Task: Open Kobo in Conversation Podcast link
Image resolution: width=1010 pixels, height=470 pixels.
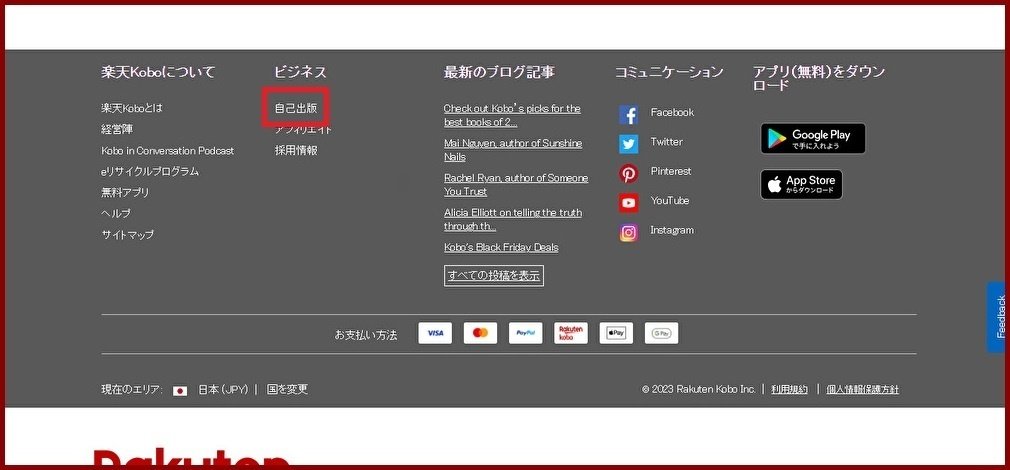Action: [x=167, y=151]
